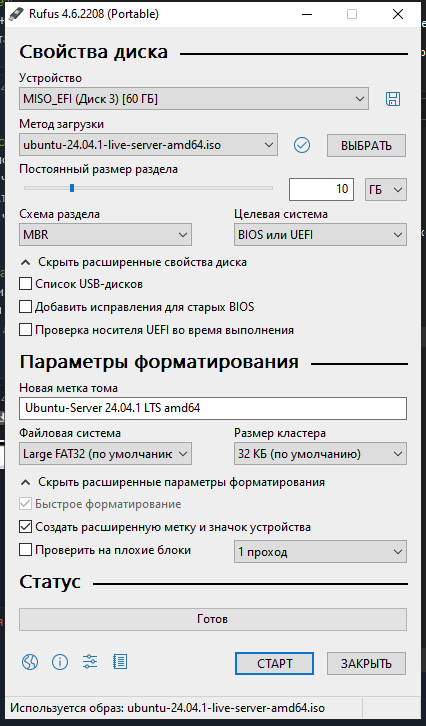
Task: Toggle UEFI media runtime validation checkbox
Action: click(x=25, y=330)
